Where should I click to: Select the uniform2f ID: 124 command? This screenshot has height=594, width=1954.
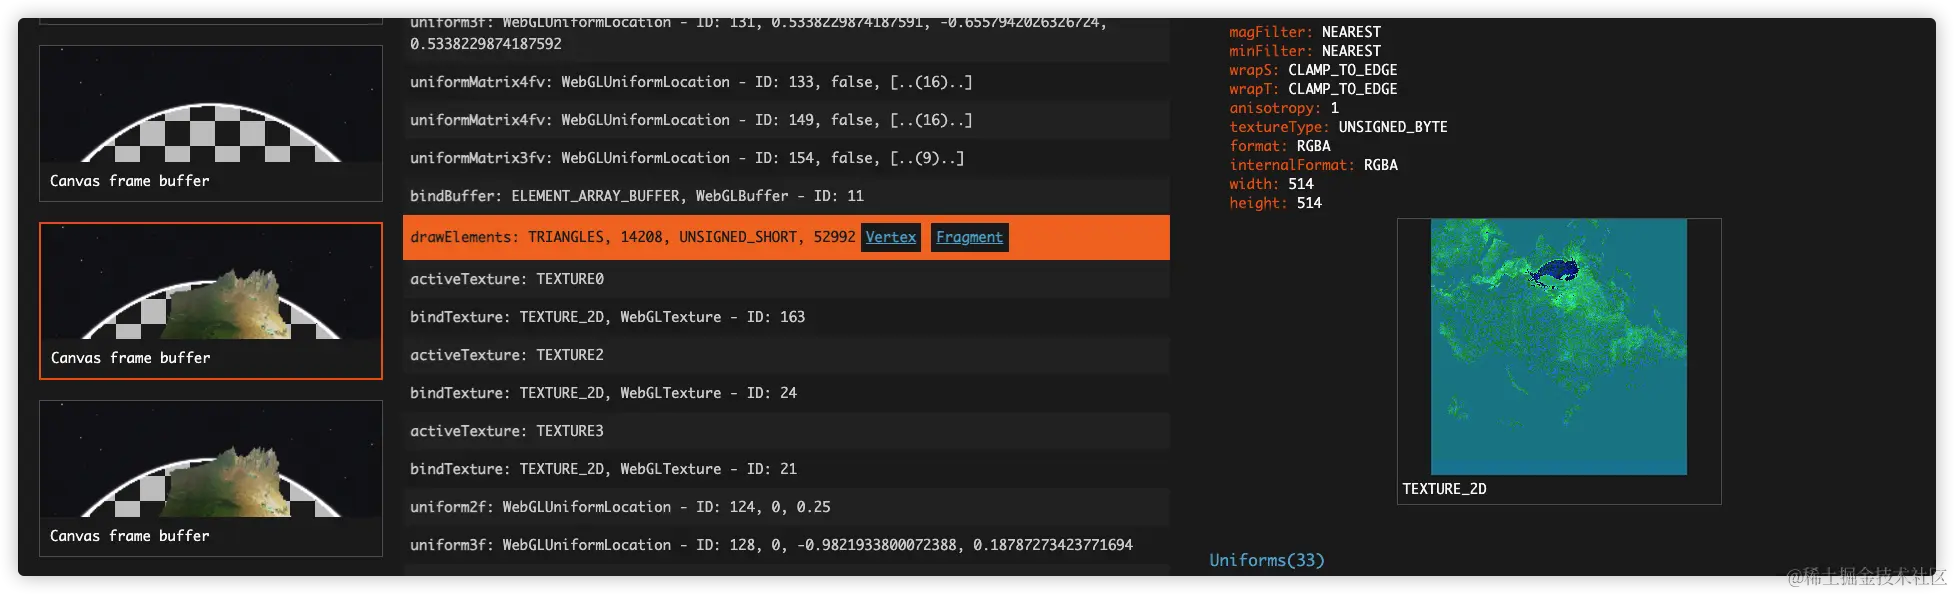786,507
